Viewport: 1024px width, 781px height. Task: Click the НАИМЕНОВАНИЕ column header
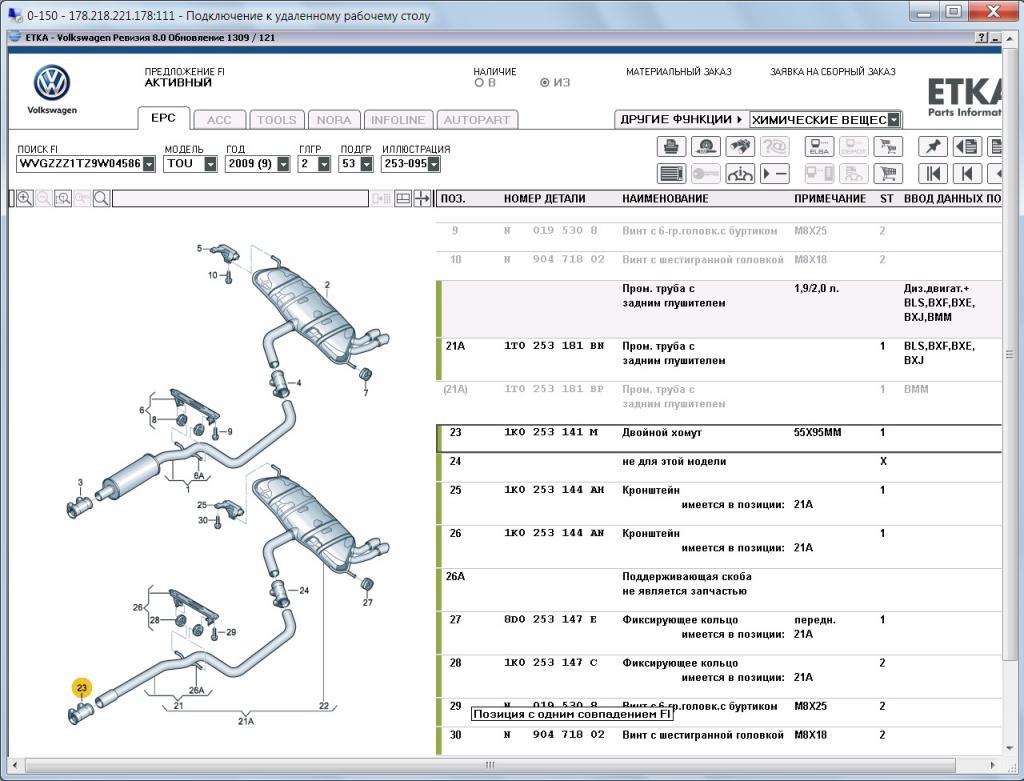coord(665,199)
